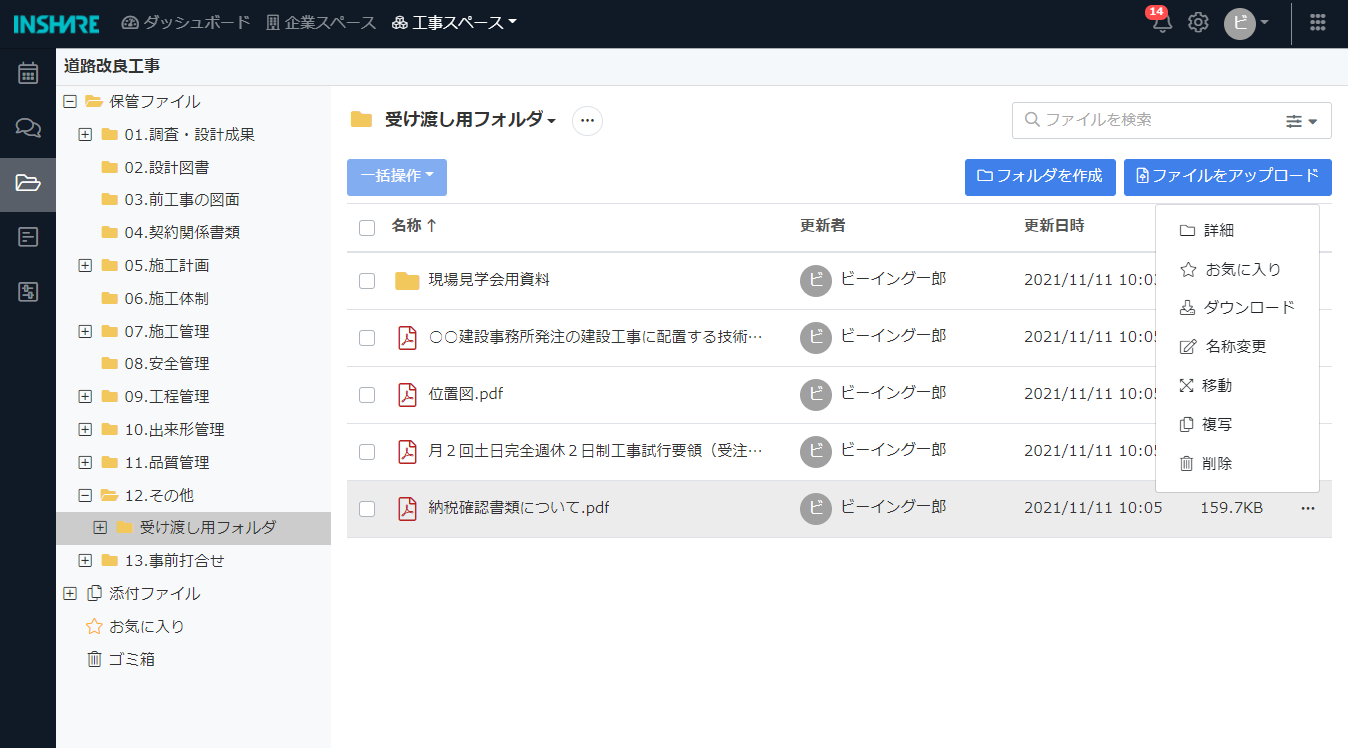Image resolution: width=1348 pixels, height=748 pixels.
Task: Click the search filter sliders icon
Action: (x=1301, y=121)
